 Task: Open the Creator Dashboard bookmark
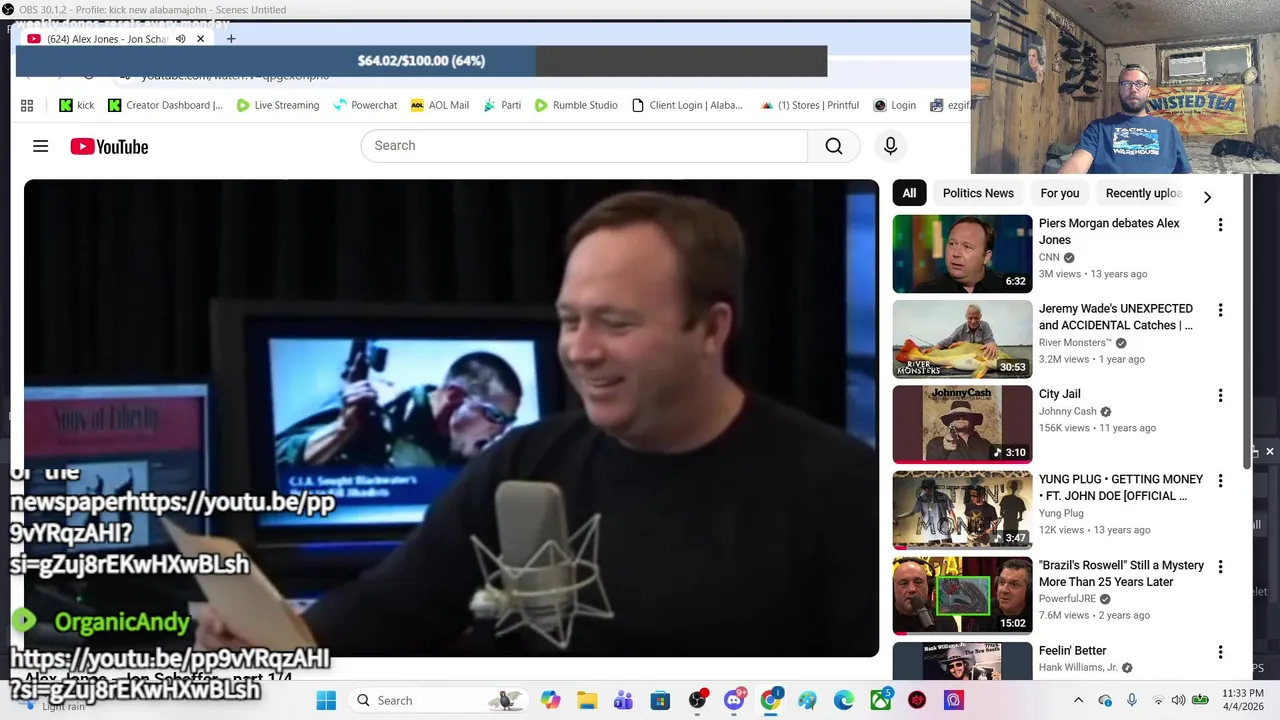[x=165, y=105]
